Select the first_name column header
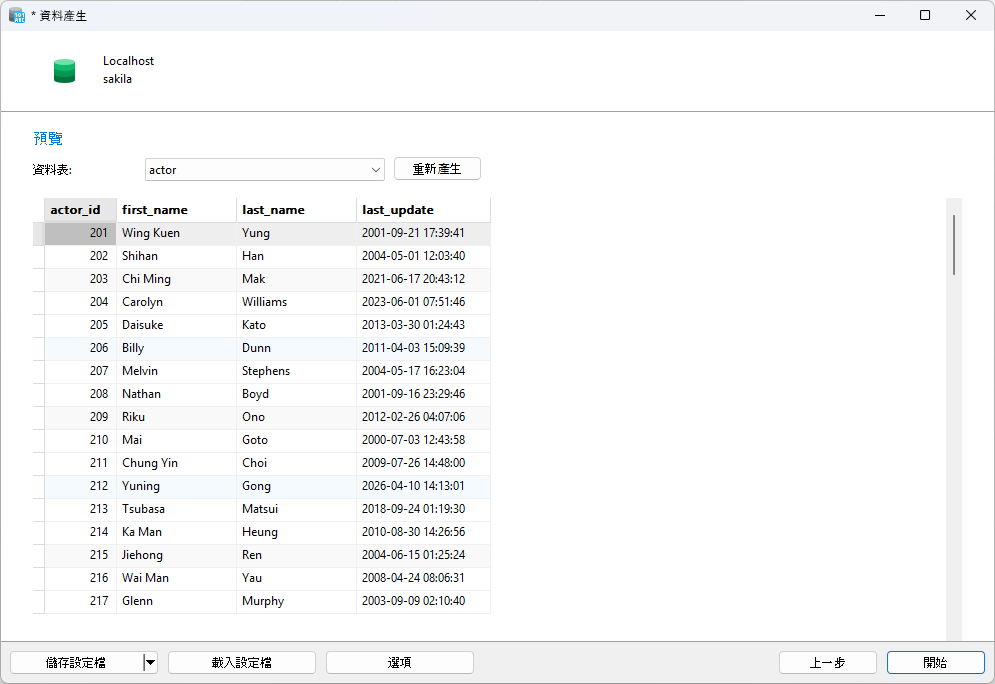The width and height of the screenshot is (995, 684). [x=176, y=210]
